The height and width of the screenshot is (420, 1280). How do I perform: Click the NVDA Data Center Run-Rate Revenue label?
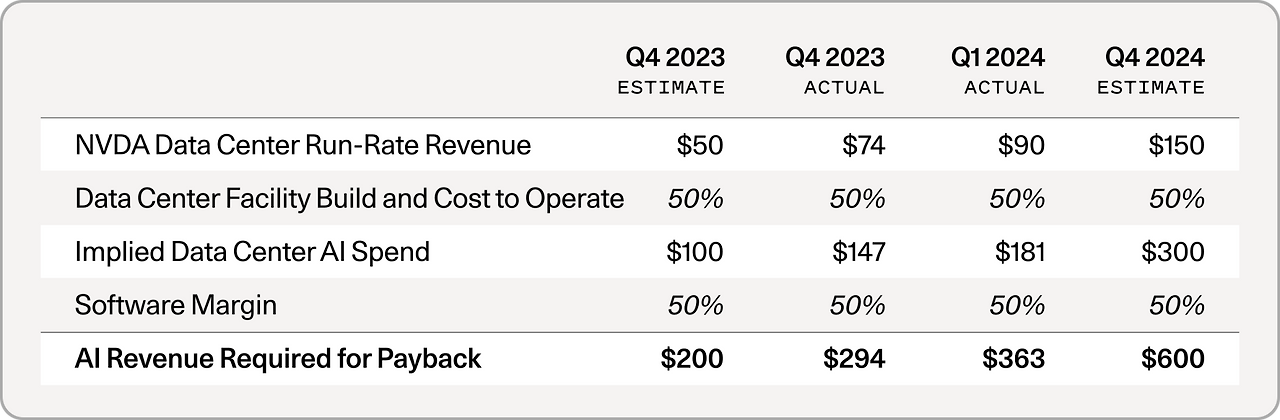pos(302,145)
